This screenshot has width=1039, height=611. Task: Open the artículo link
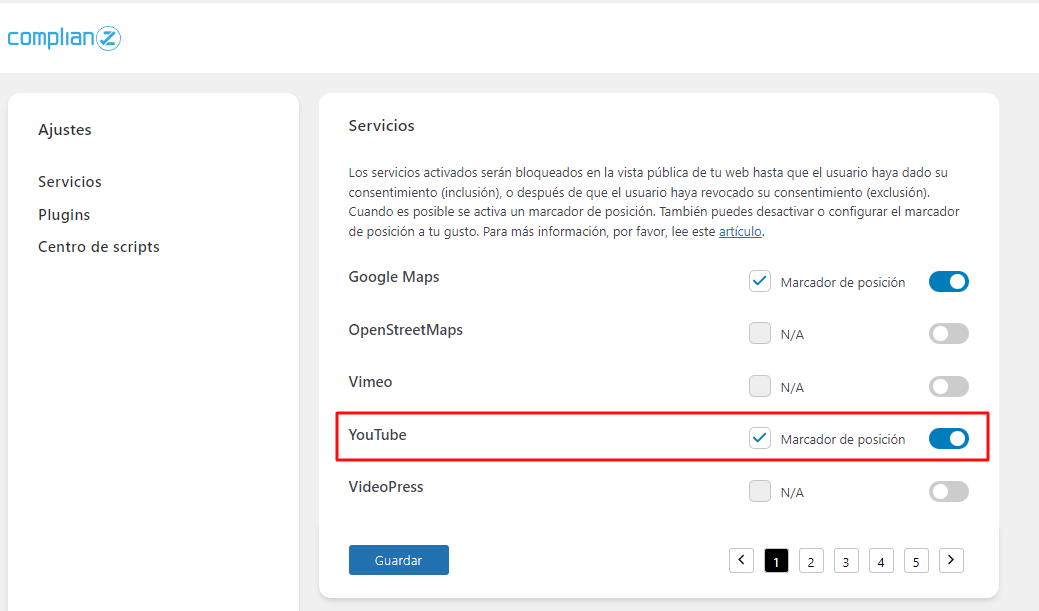(740, 231)
